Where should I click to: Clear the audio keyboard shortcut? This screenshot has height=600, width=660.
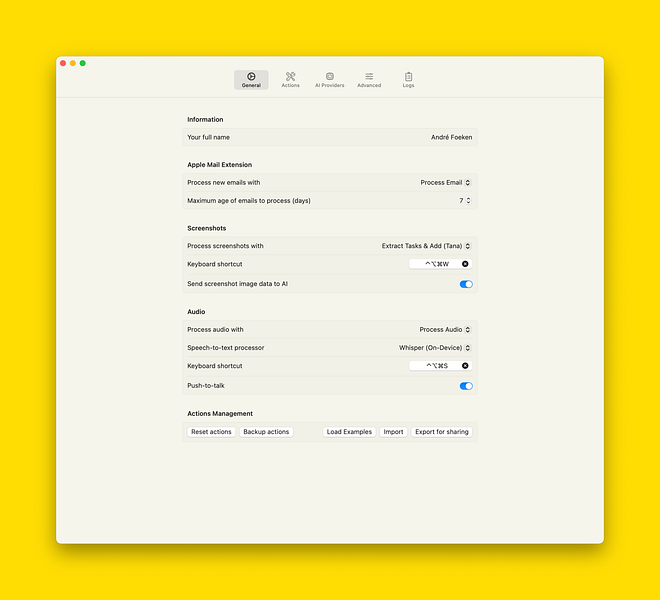(465, 366)
